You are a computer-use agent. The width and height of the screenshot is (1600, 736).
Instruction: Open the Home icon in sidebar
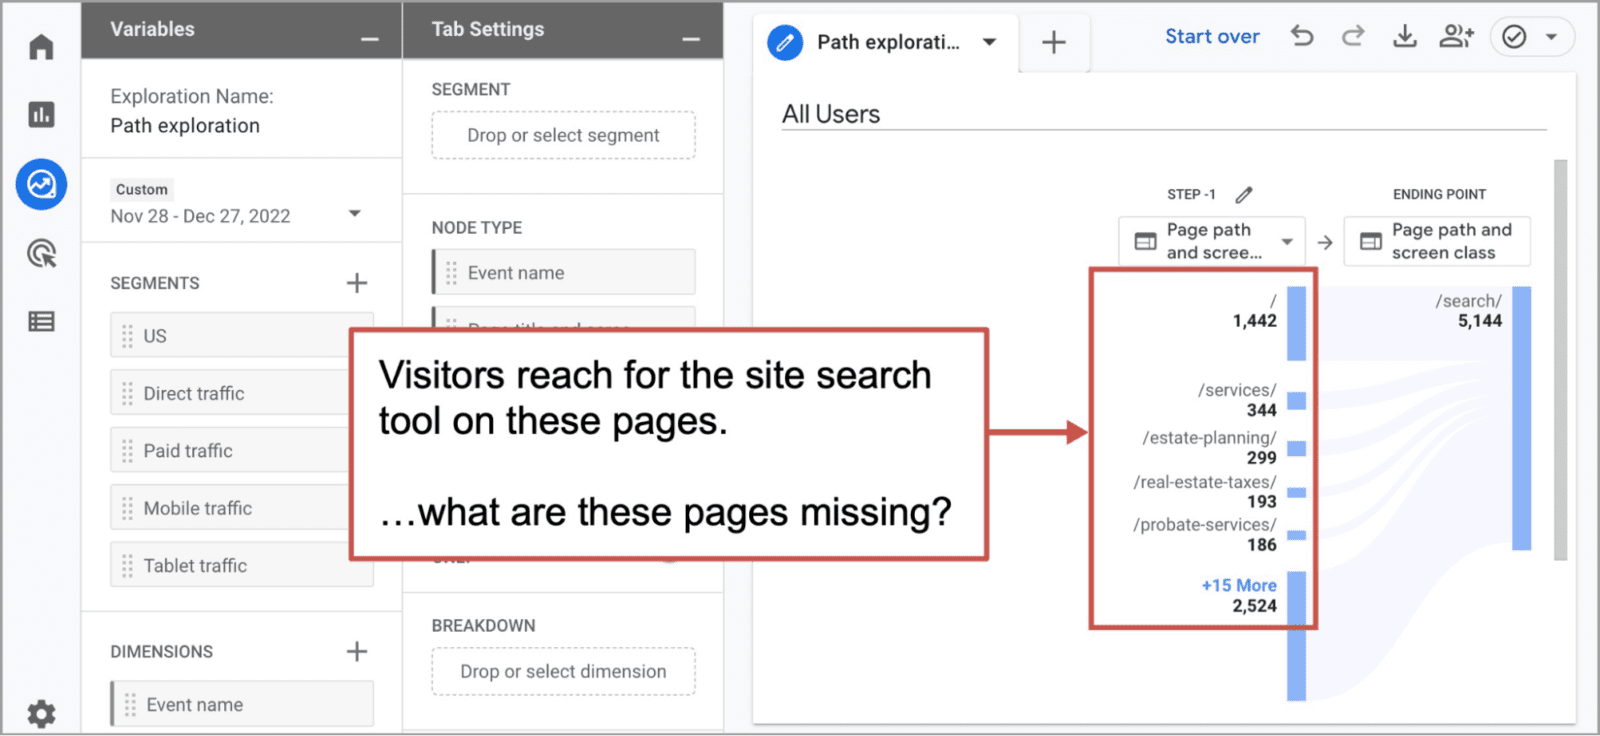point(41,47)
